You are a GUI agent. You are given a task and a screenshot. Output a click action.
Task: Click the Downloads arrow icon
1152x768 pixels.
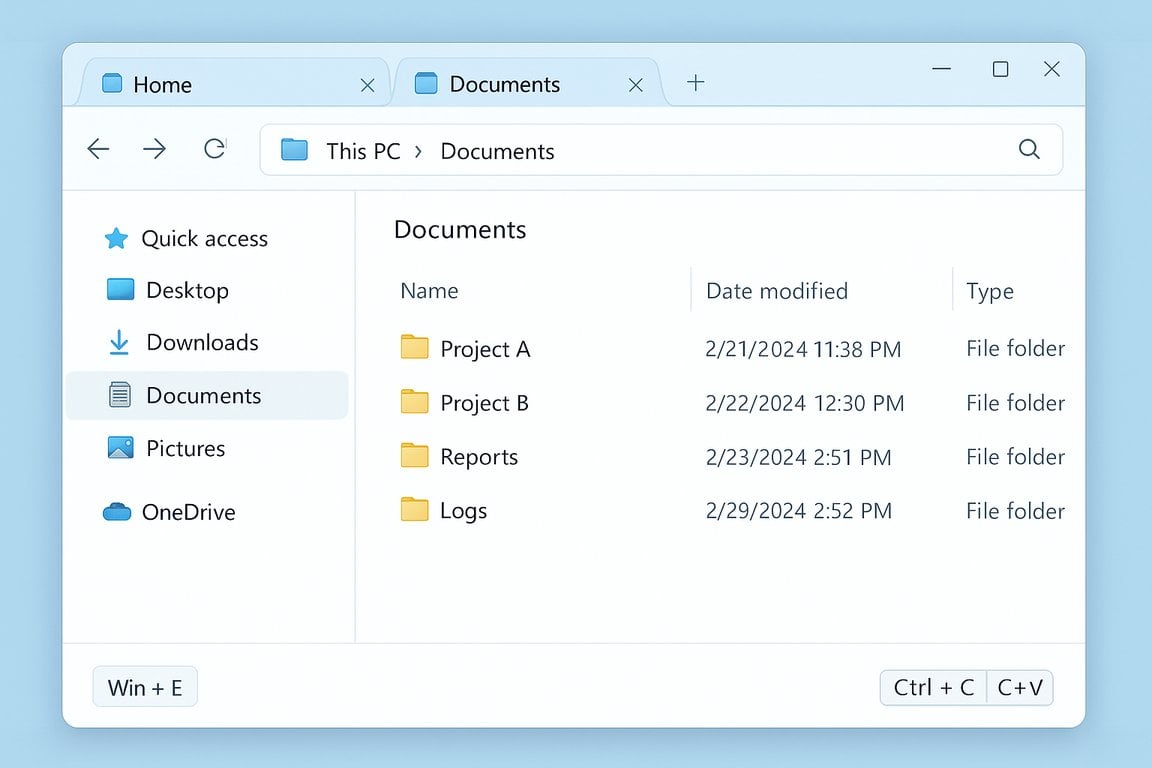pyautogui.click(x=119, y=342)
